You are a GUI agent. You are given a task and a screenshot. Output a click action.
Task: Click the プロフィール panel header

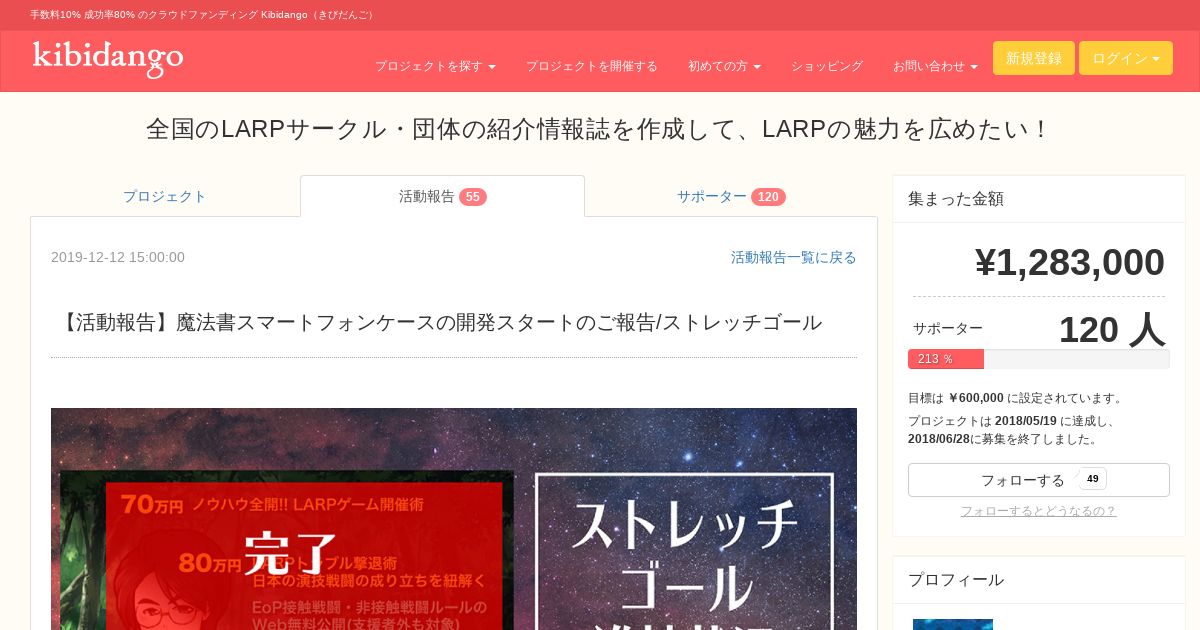[x=1038, y=580]
